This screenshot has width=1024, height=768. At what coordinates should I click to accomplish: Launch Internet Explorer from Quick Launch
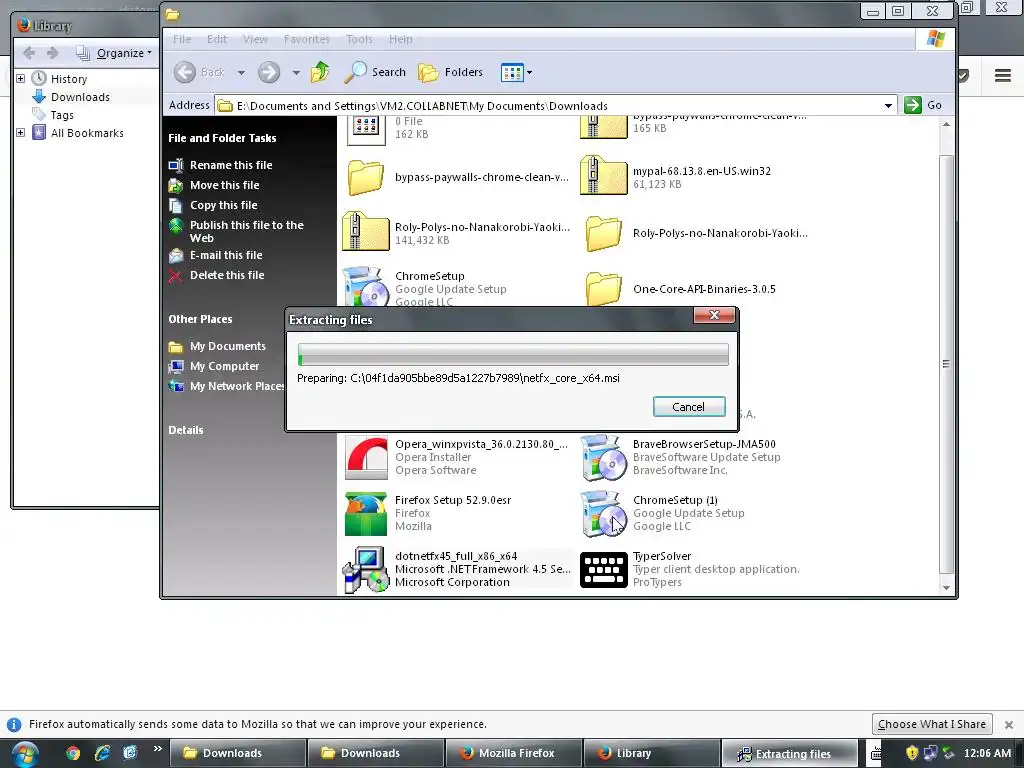pos(102,753)
